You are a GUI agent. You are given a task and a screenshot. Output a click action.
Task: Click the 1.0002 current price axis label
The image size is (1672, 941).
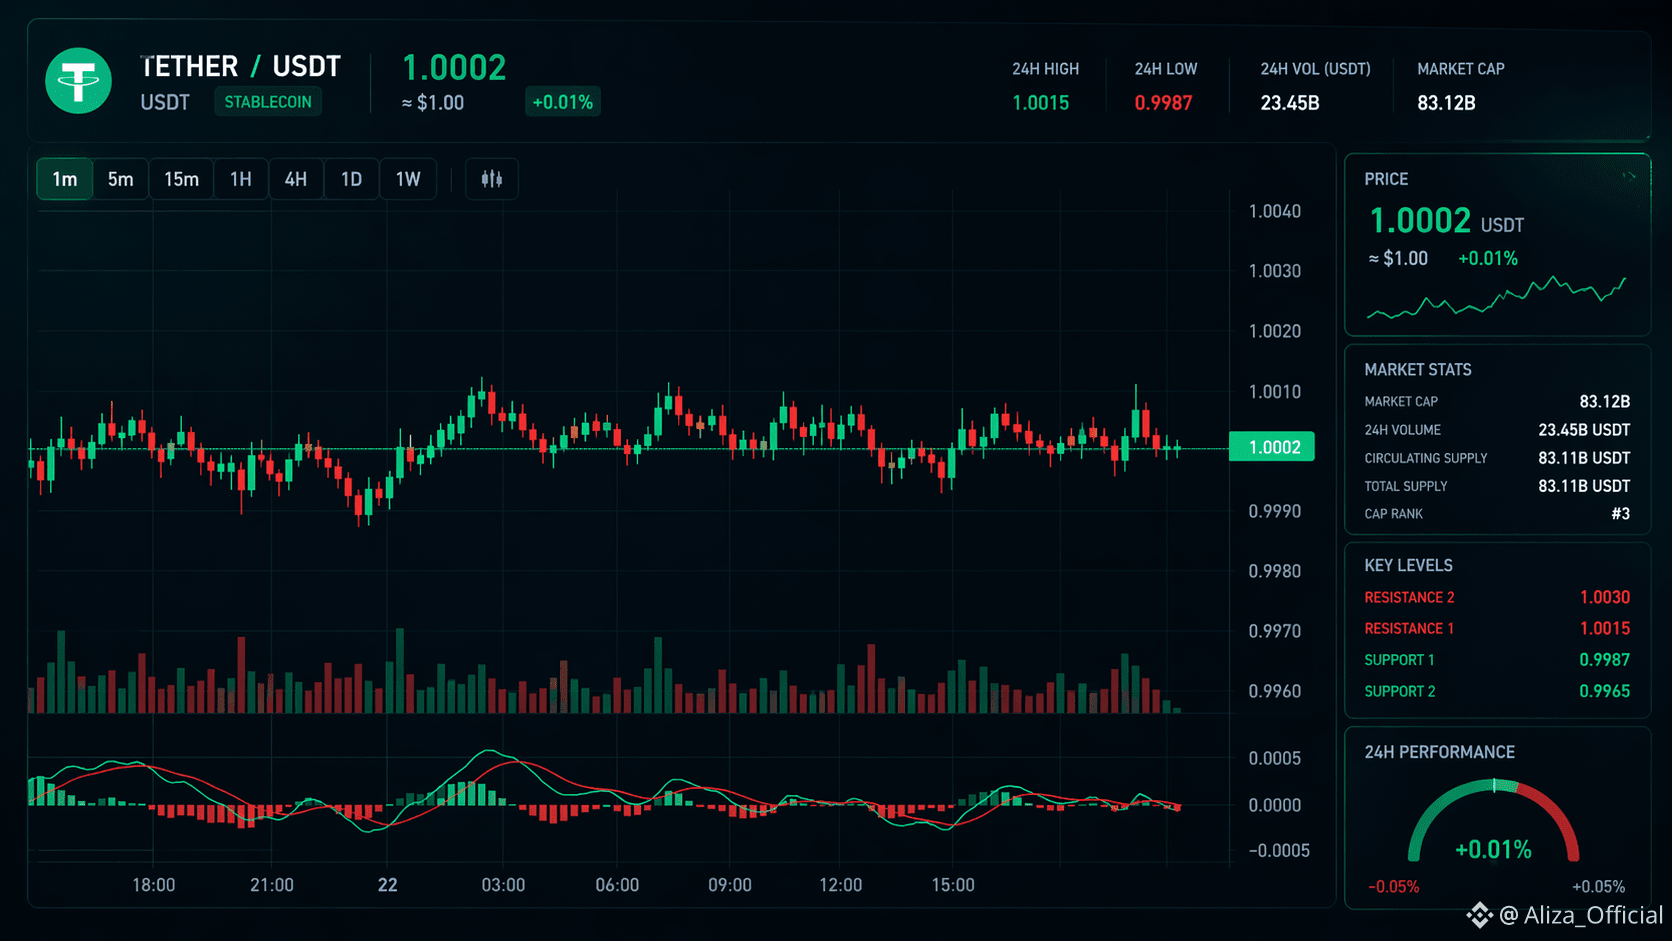click(1271, 447)
